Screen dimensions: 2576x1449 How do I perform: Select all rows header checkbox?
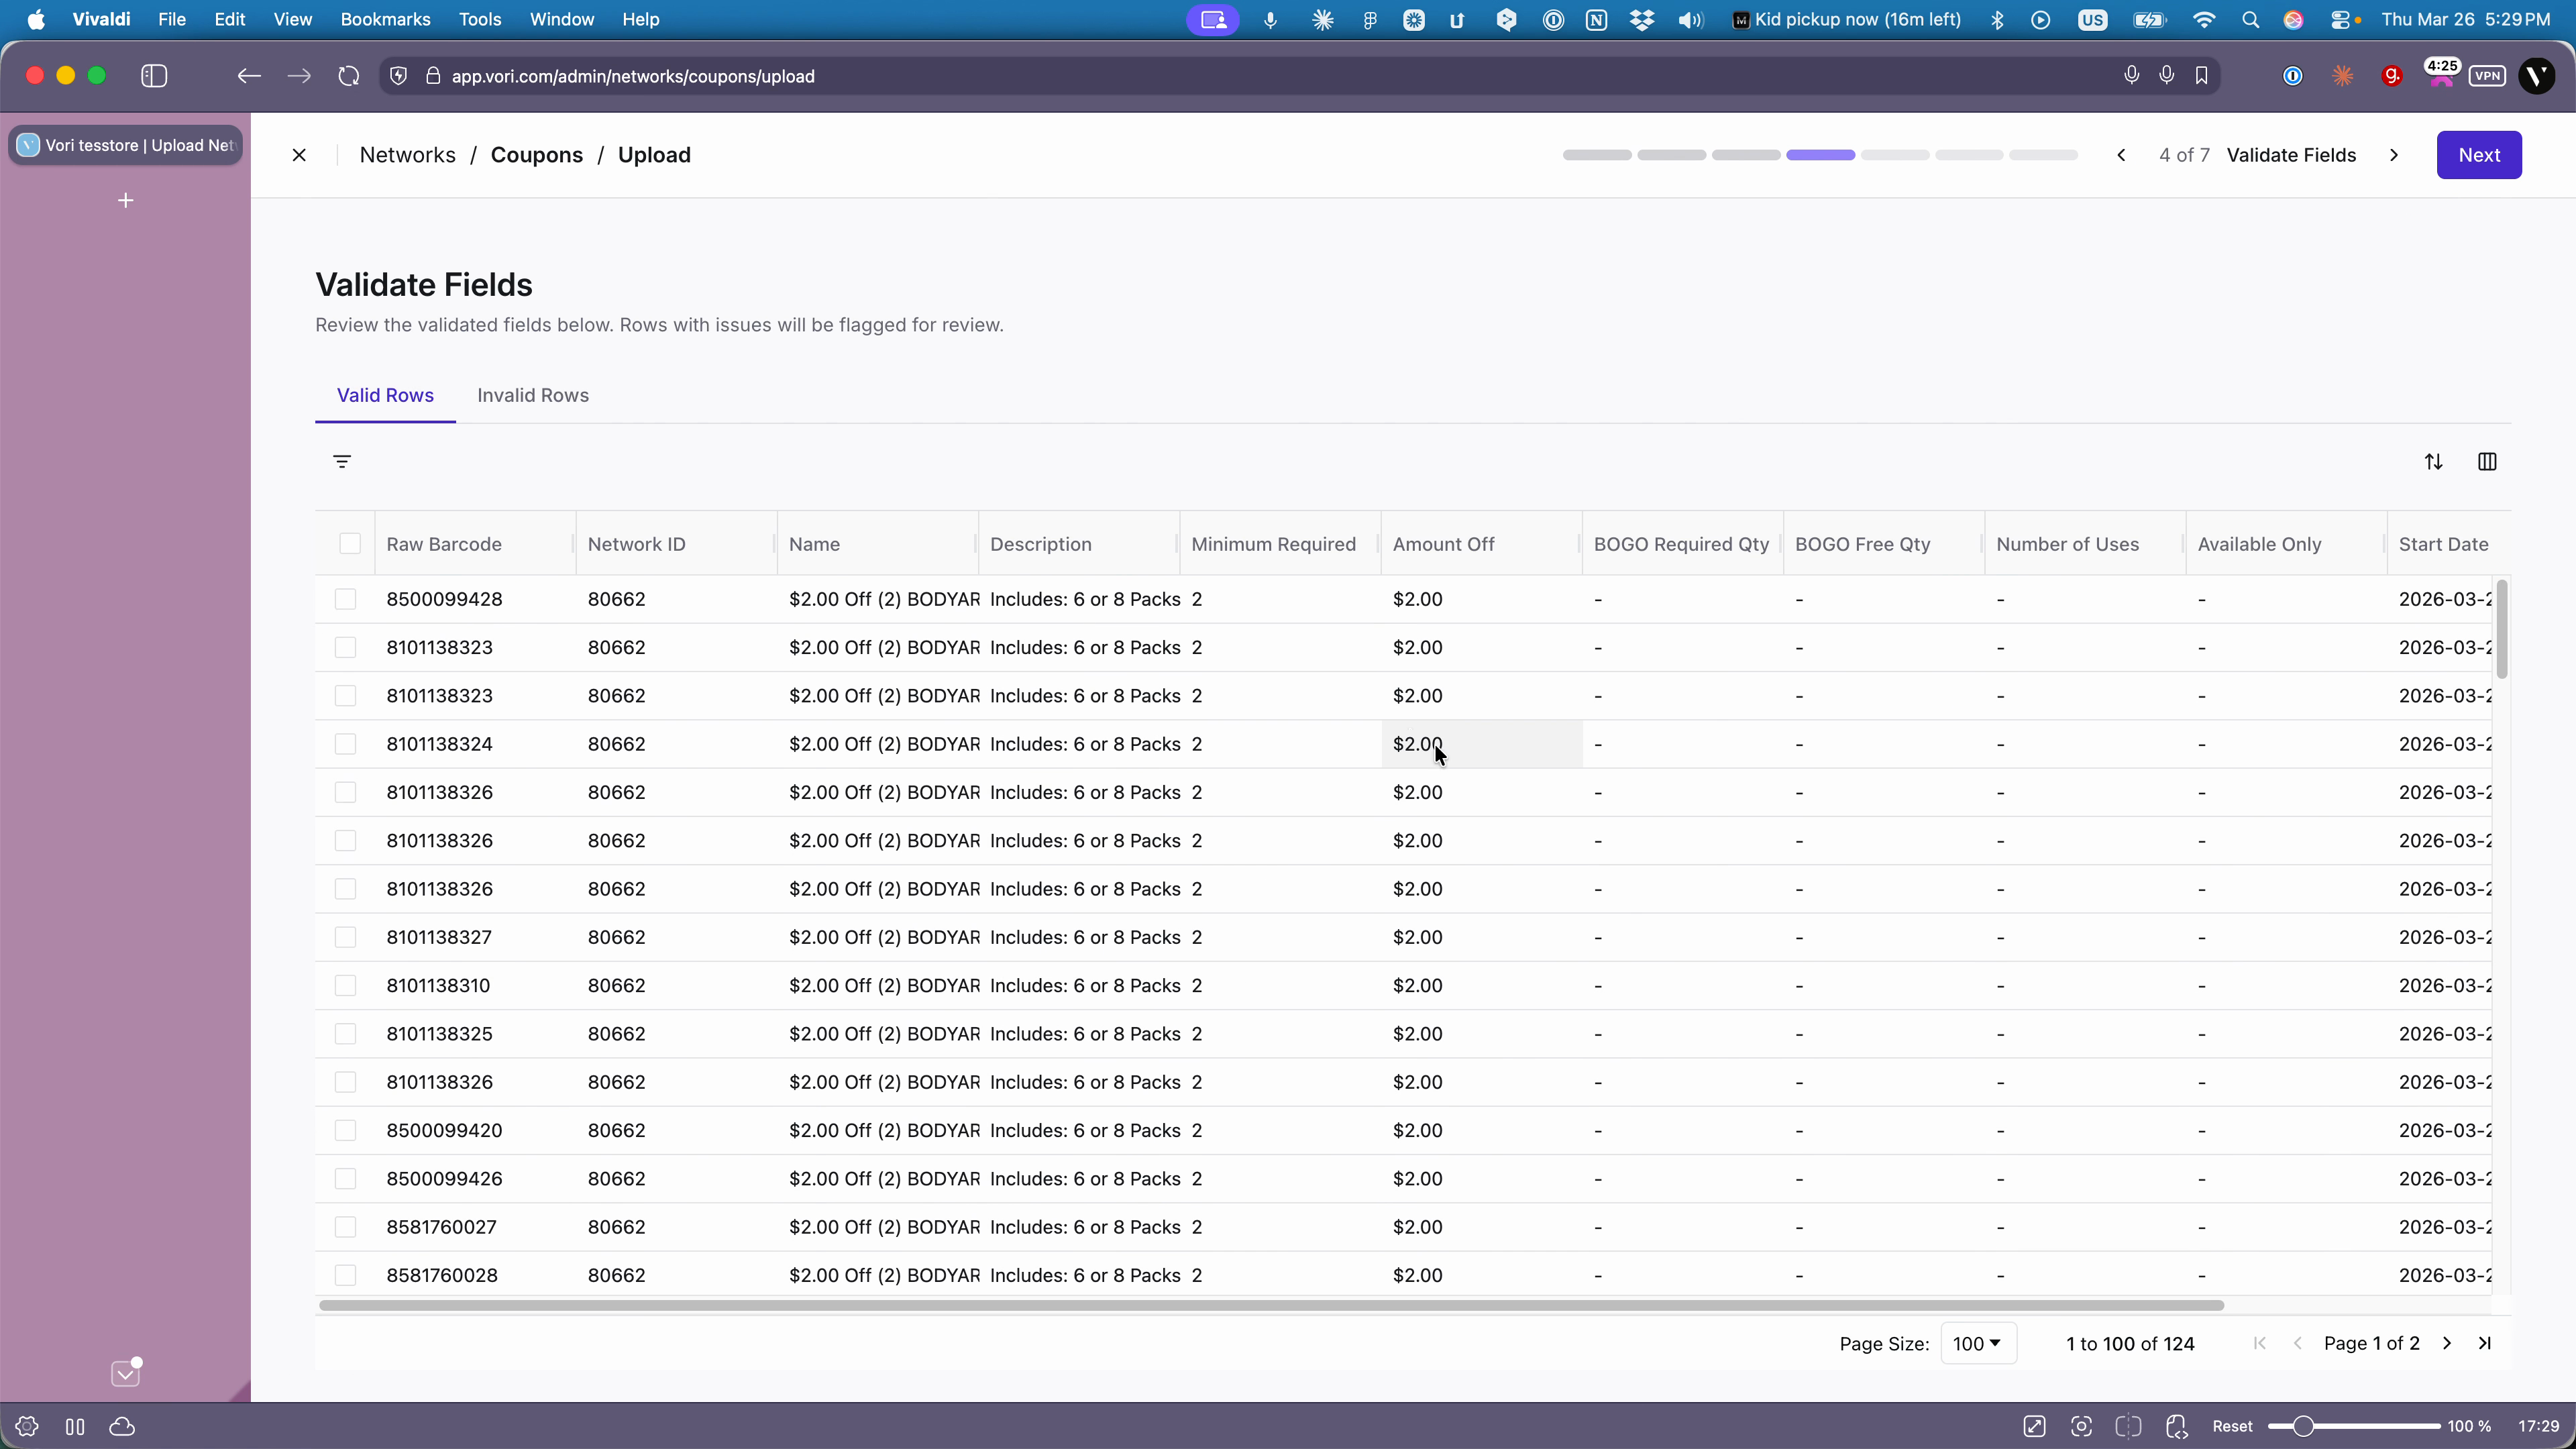click(349, 543)
